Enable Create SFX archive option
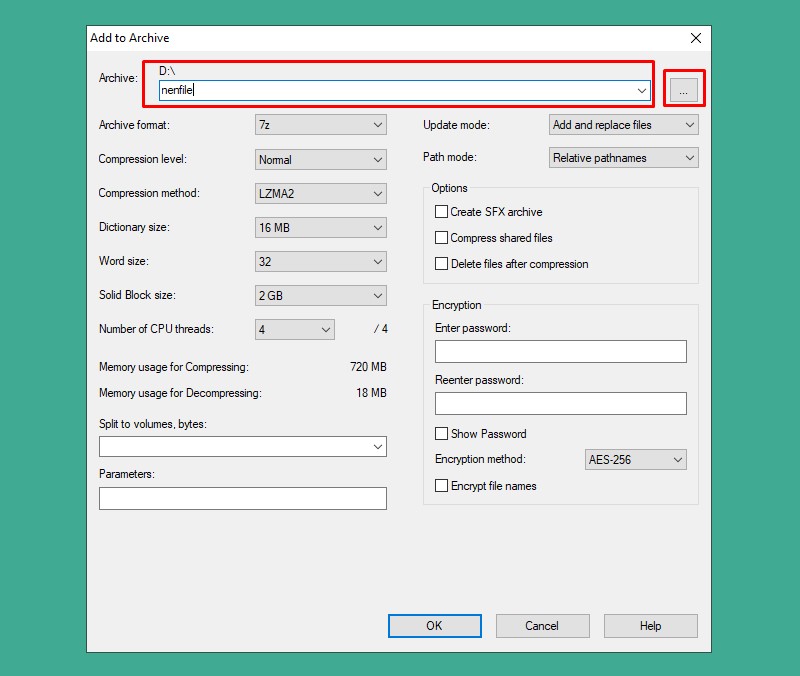800x676 pixels. (x=441, y=212)
